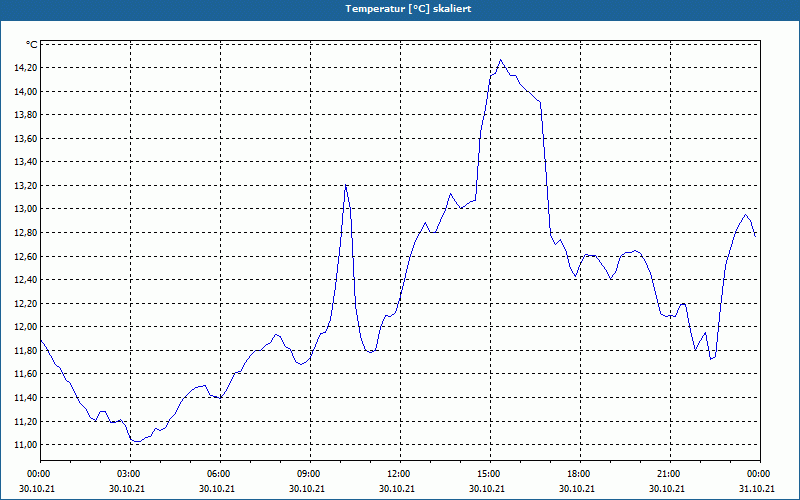Click the 30.10.21 date under 12:00
Viewport: 800px width, 500px height.
pyautogui.click(x=397, y=488)
